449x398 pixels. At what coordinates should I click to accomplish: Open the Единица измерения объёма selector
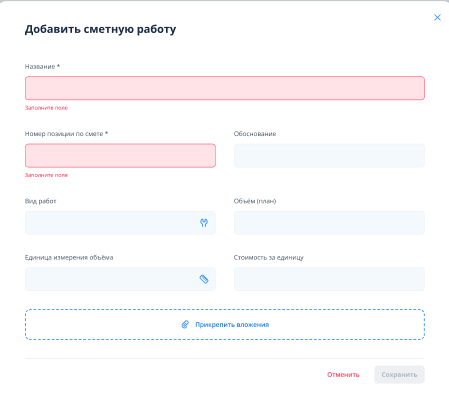pyautogui.click(x=120, y=279)
